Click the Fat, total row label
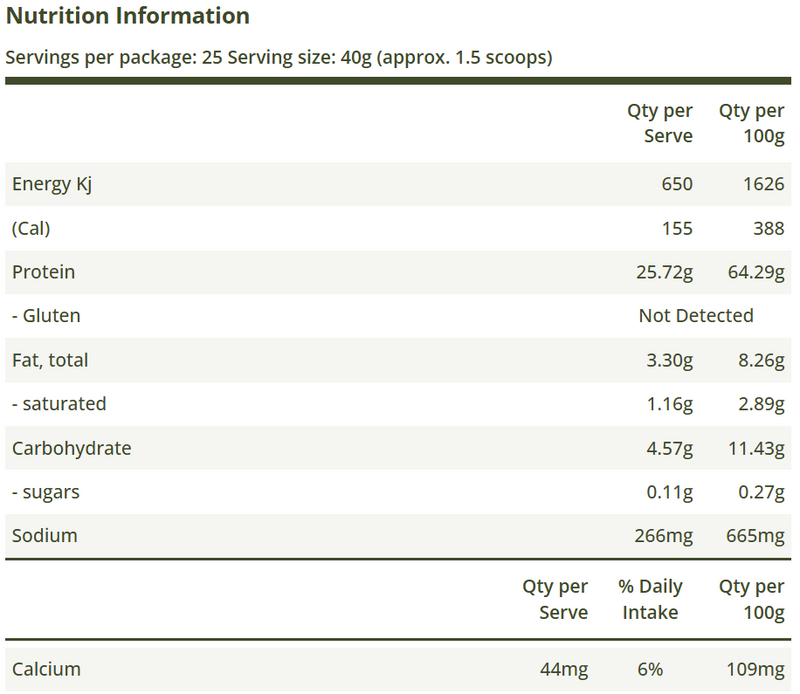 [x=50, y=360]
